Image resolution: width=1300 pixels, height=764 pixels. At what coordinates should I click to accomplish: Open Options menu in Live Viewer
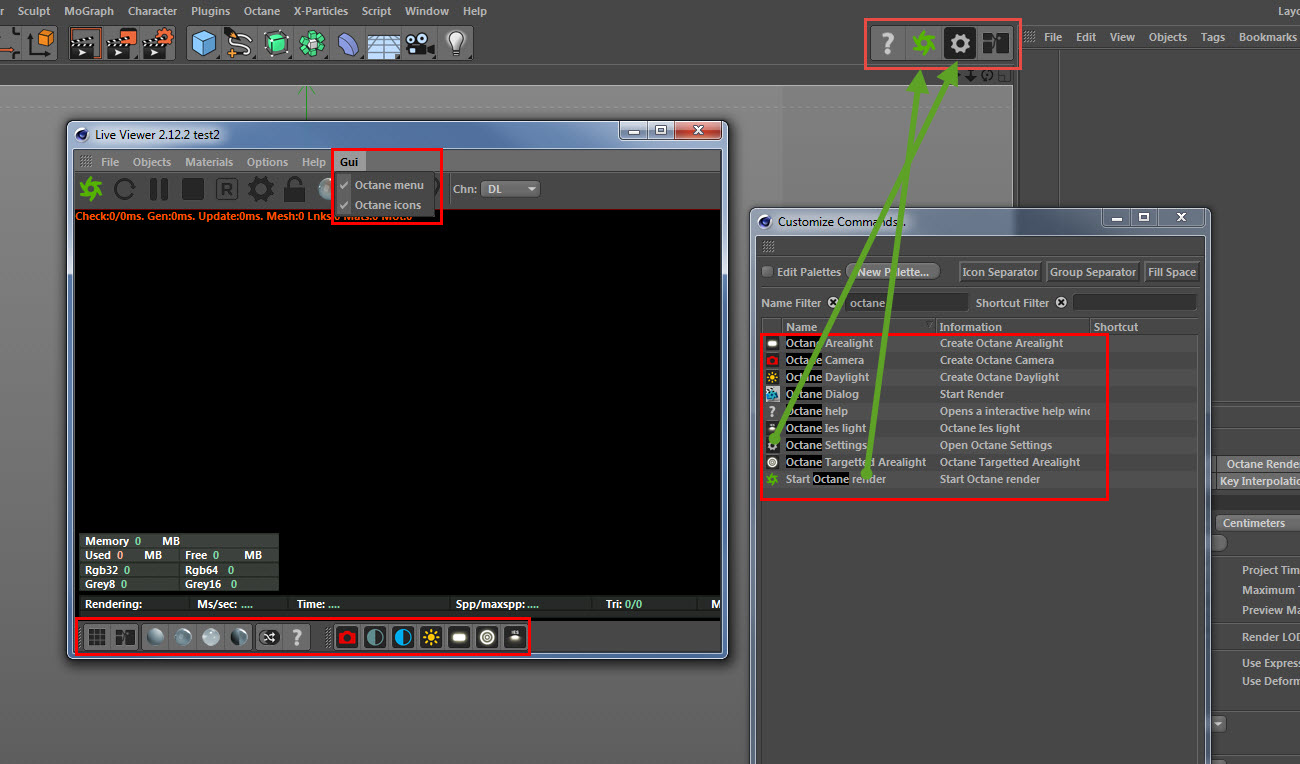point(267,162)
